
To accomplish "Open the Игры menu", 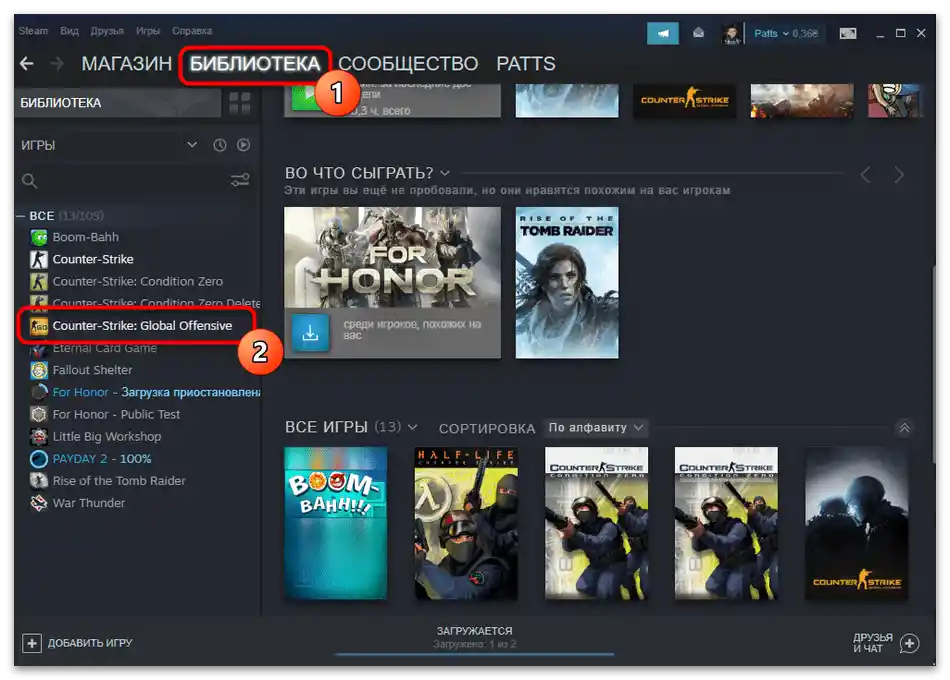I will pyautogui.click(x=148, y=31).
